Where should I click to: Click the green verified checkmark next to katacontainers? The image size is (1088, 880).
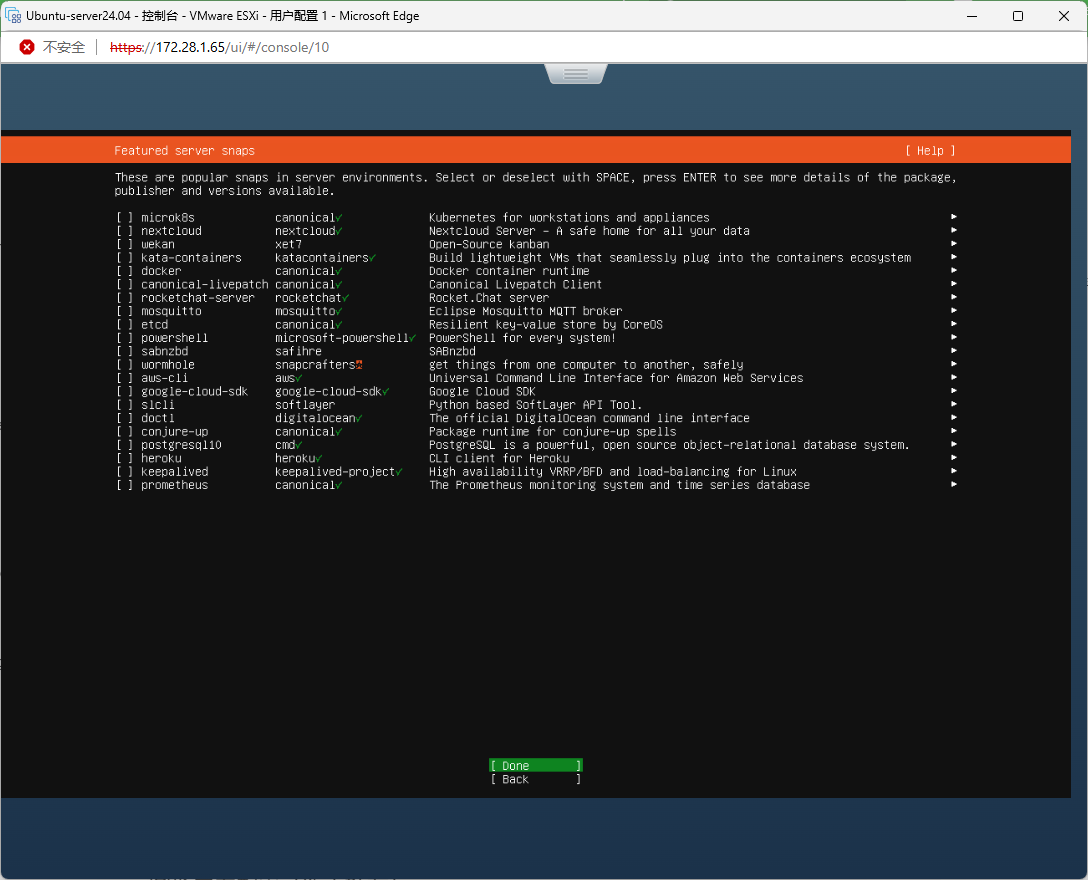(x=372, y=258)
